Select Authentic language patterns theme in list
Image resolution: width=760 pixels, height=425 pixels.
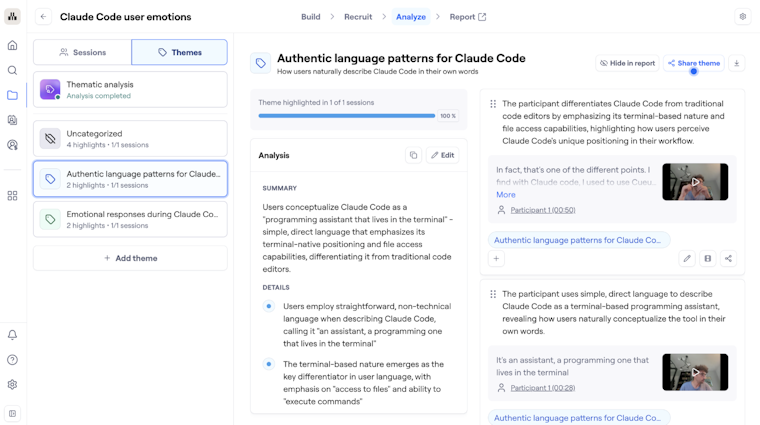click(x=130, y=179)
